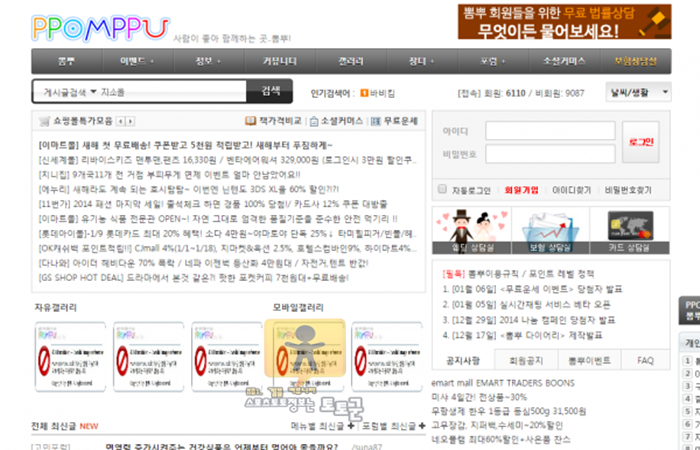Open the emart mall EMART TRADERS BOONS ad

pyautogui.click(x=503, y=383)
